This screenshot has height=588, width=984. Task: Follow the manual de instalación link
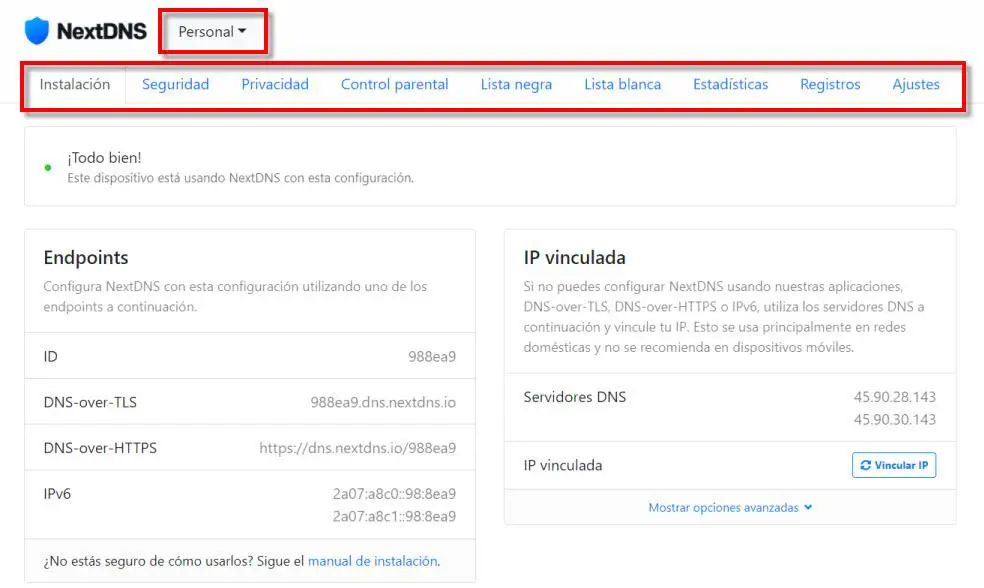pyautogui.click(x=373, y=561)
